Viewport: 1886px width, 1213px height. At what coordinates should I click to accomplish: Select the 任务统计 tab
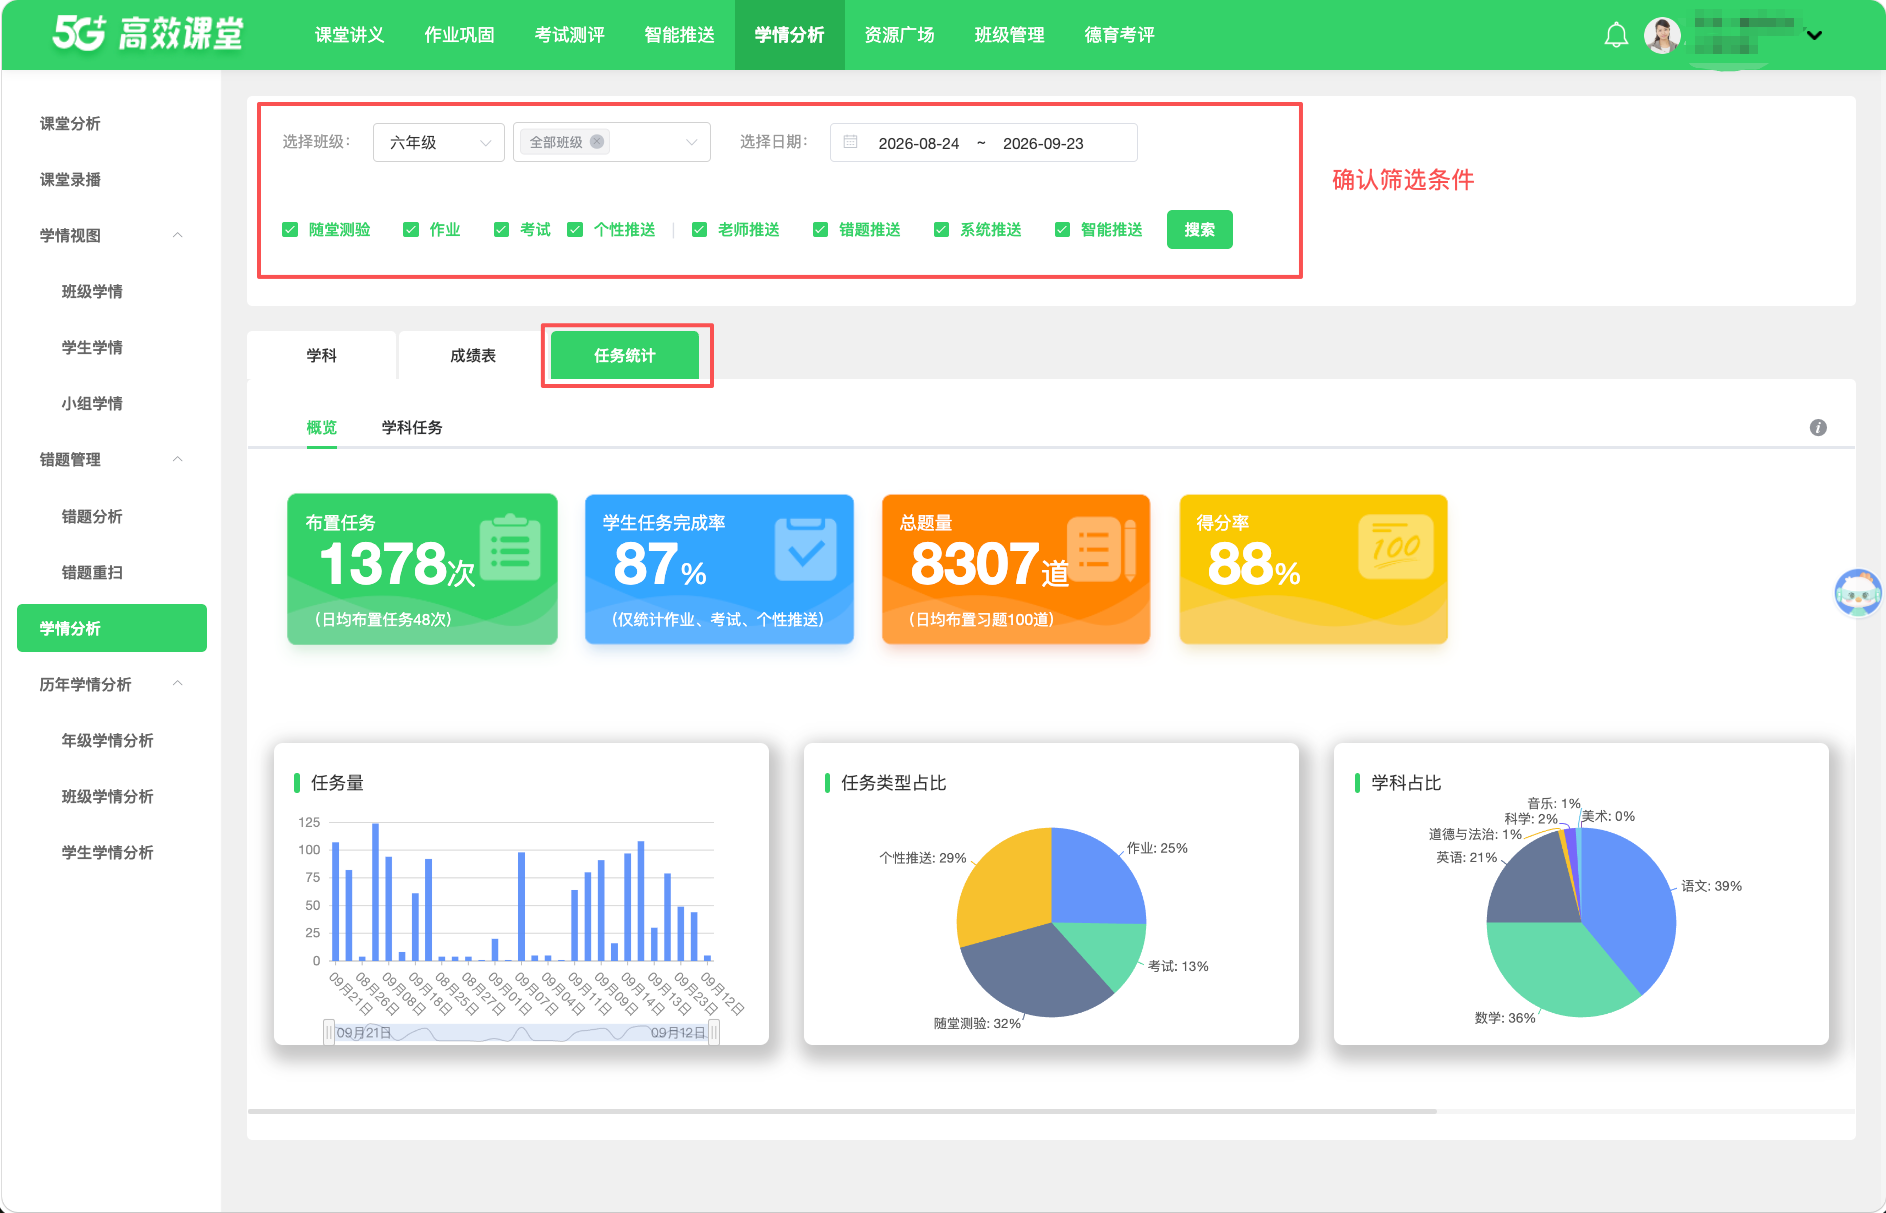point(625,355)
